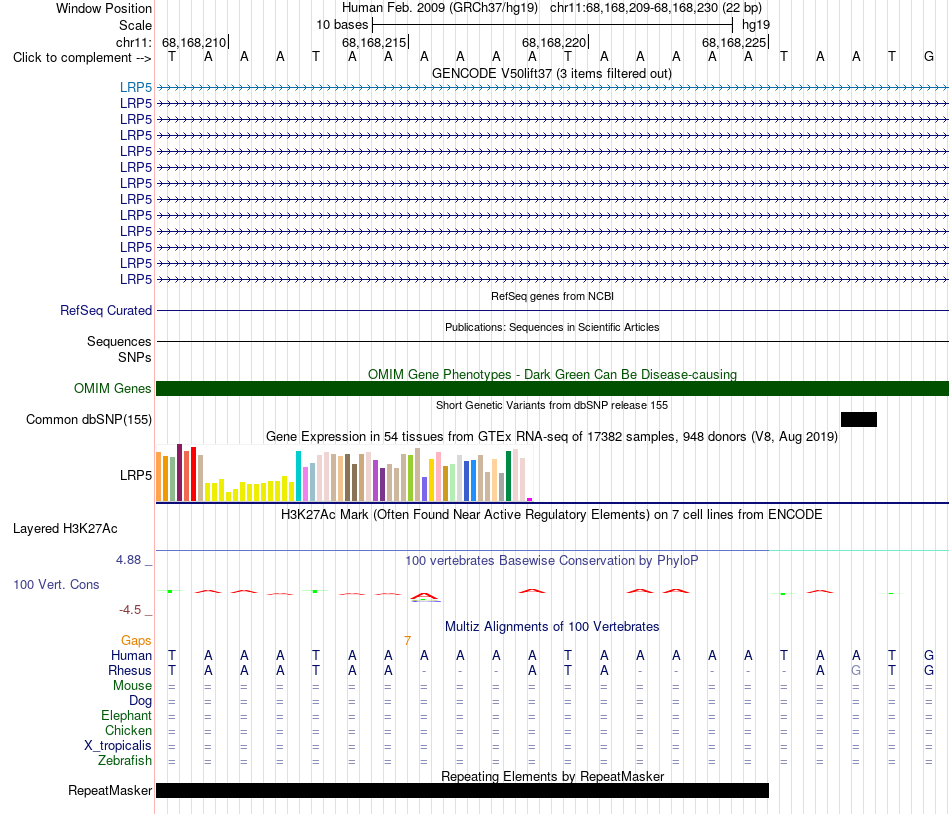
Task: Open the 100 Vert. Cons track label
Action: (x=56, y=584)
